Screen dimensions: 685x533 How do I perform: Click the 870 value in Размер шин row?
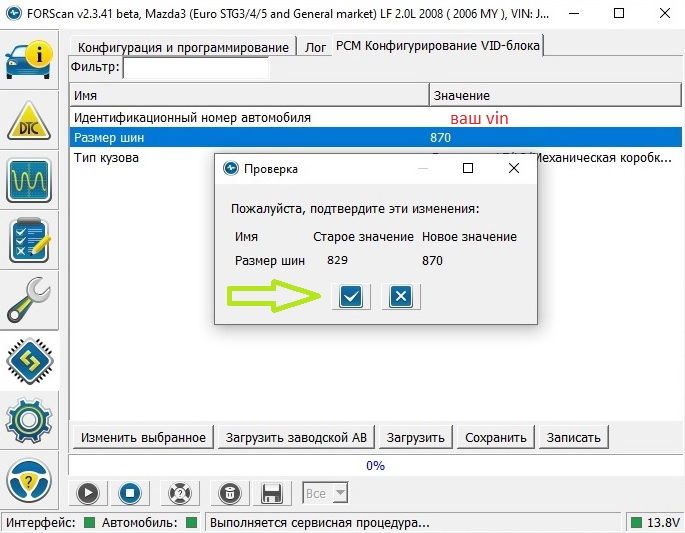(440, 138)
